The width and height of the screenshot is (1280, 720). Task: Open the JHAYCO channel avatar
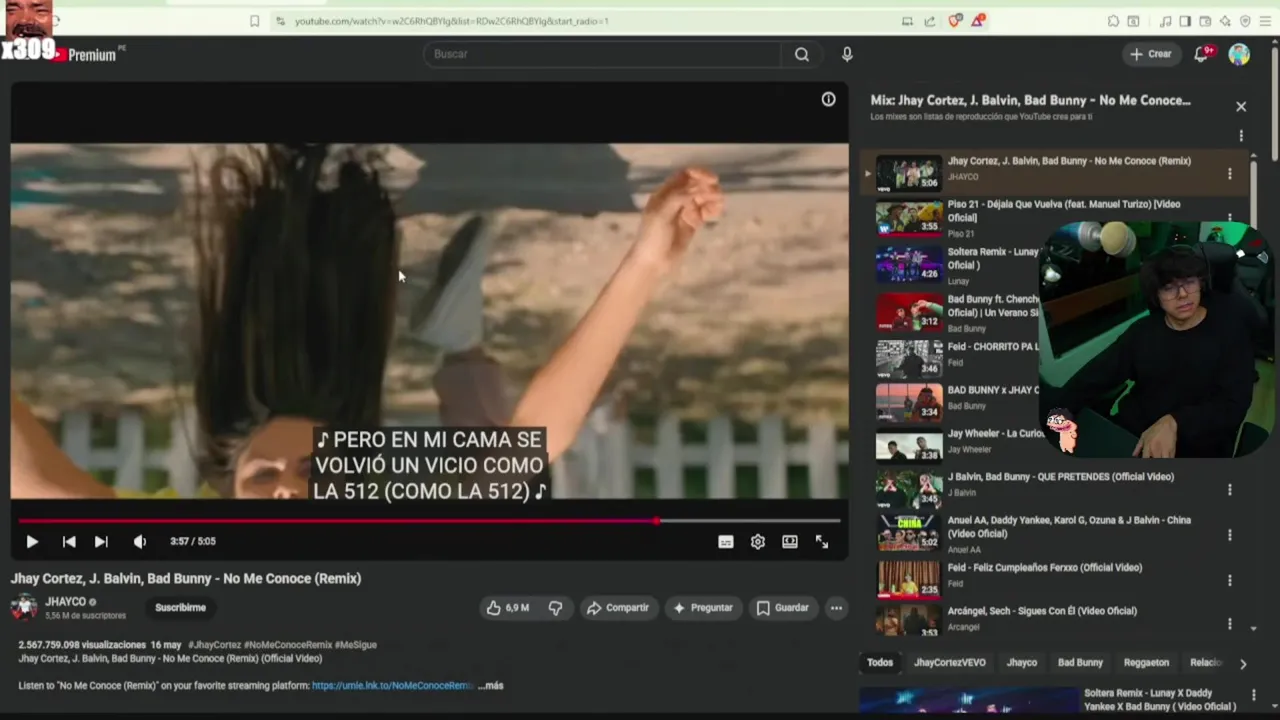24,607
